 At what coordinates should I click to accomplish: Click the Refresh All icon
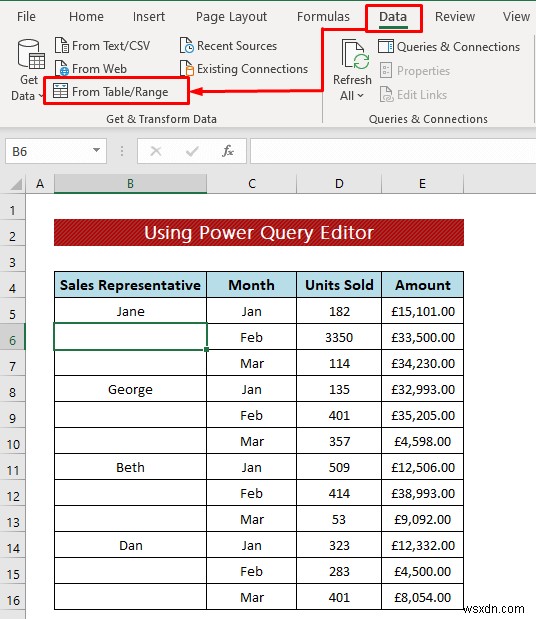pyautogui.click(x=355, y=54)
